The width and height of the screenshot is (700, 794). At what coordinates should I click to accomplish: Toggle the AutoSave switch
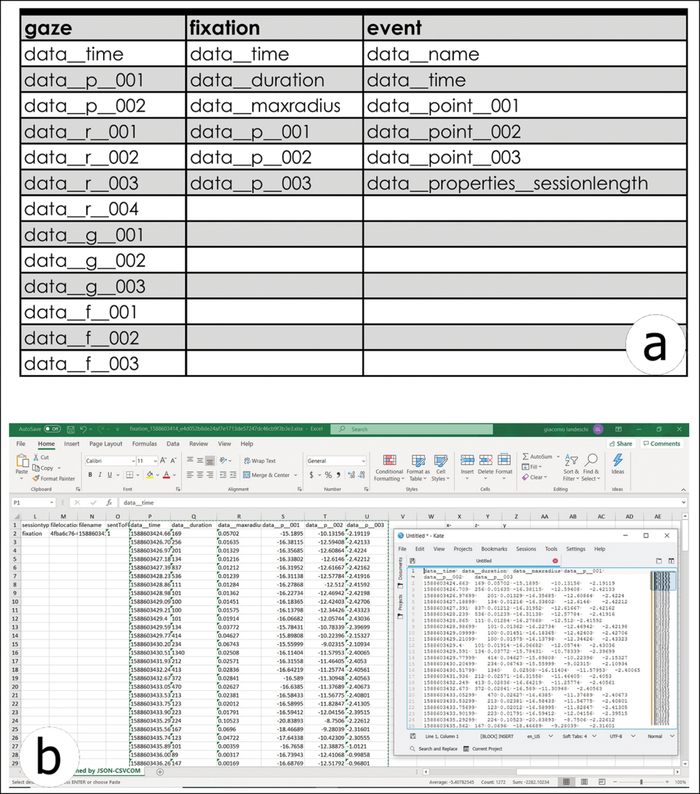(52, 429)
